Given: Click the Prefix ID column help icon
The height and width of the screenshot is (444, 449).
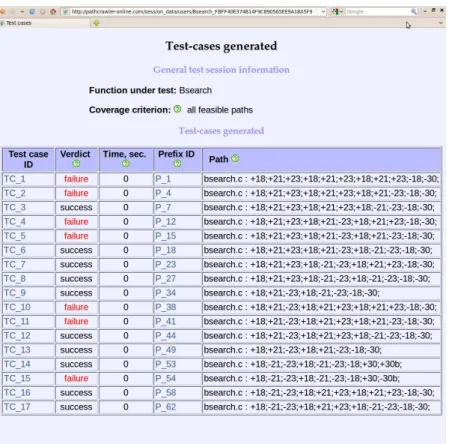Looking at the screenshot, I should click(x=177, y=164).
